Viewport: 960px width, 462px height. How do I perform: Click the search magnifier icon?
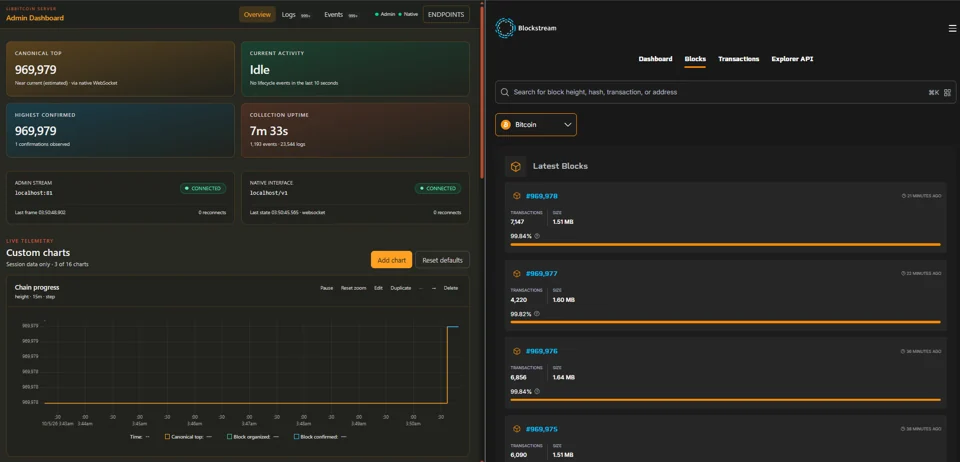(505, 92)
